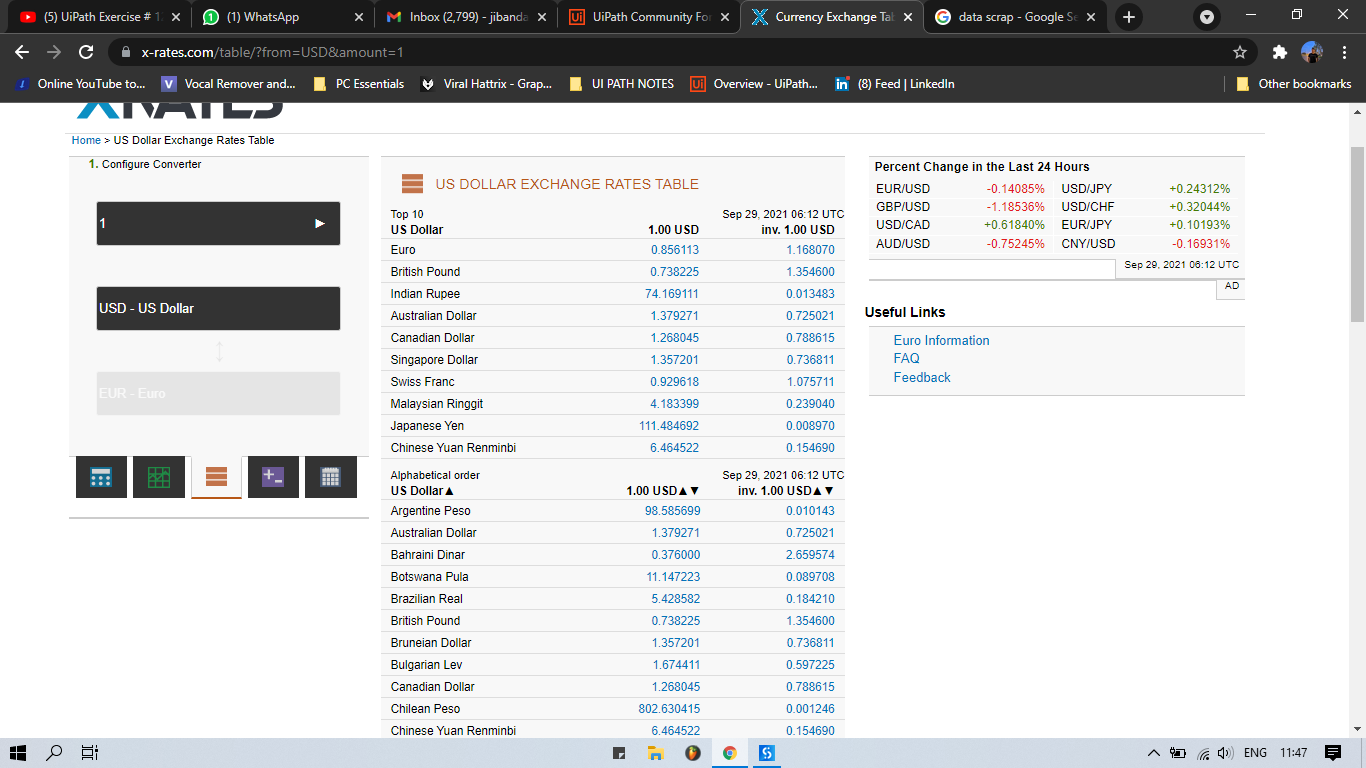Click Chilean Peso rate 802.630415
Viewport: 1366px width, 768px height.
point(669,709)
